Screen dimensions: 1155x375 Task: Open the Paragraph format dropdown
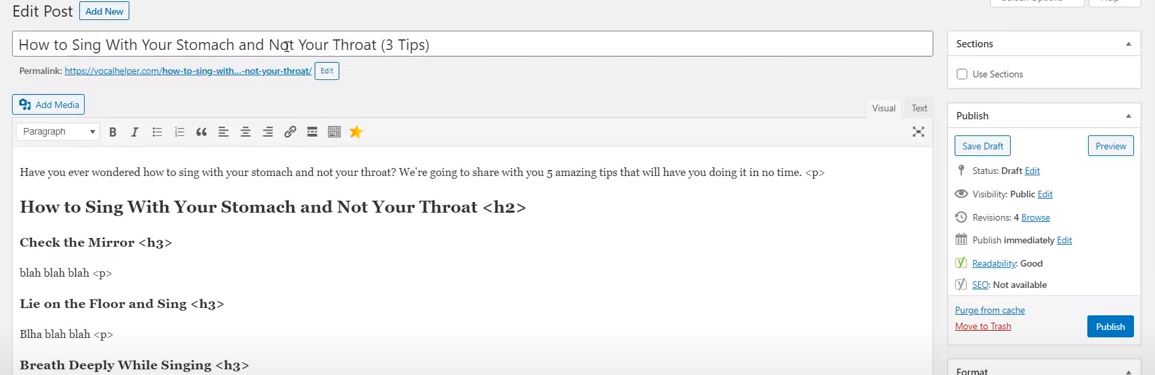coord(57,132)
